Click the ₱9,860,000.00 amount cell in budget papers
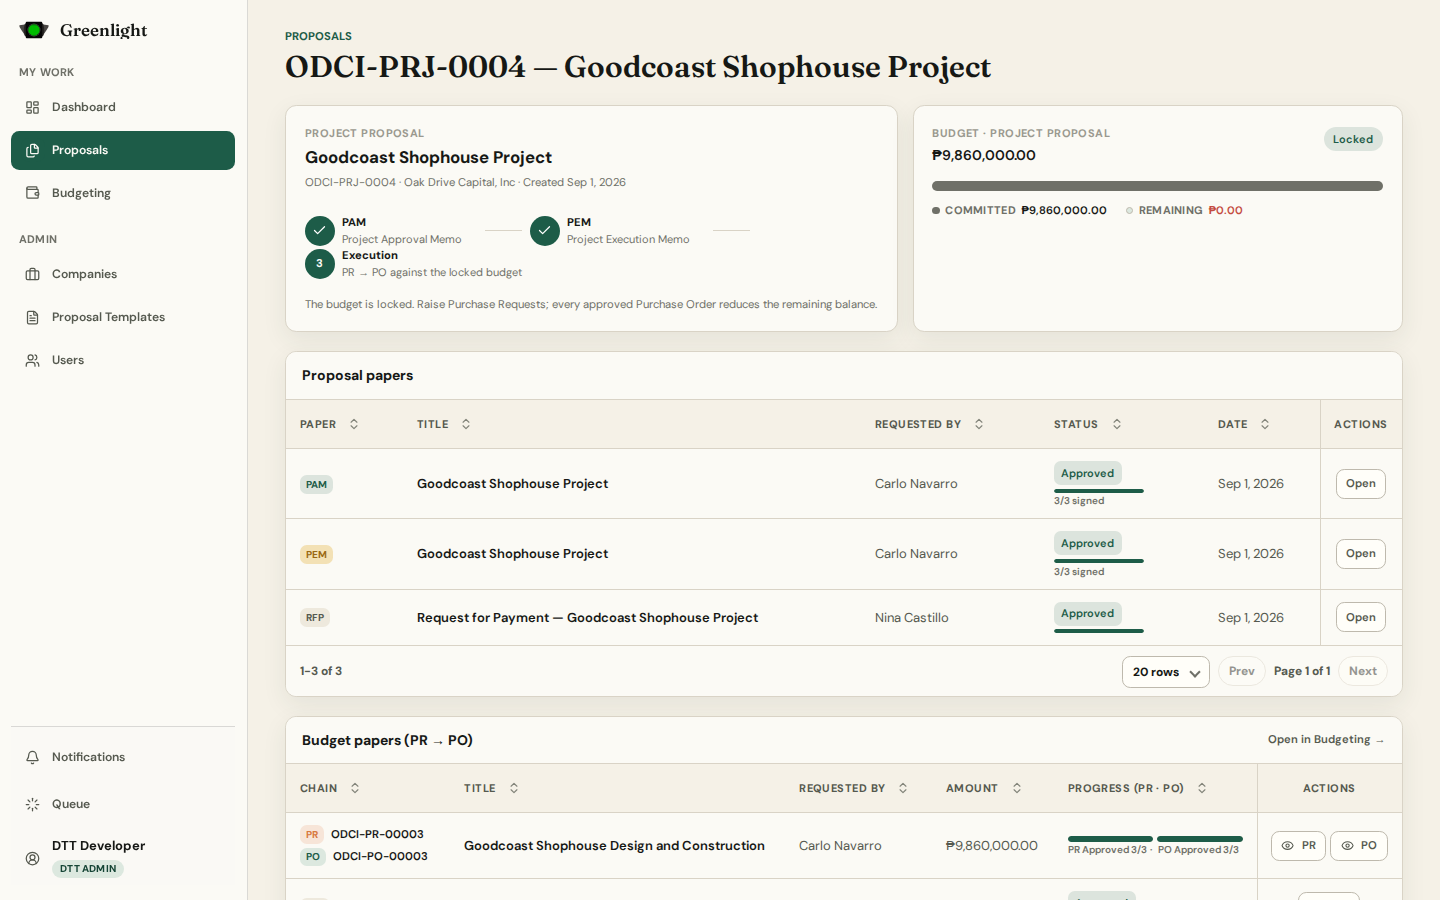The image size is (1440, 900). click(992, 846)
